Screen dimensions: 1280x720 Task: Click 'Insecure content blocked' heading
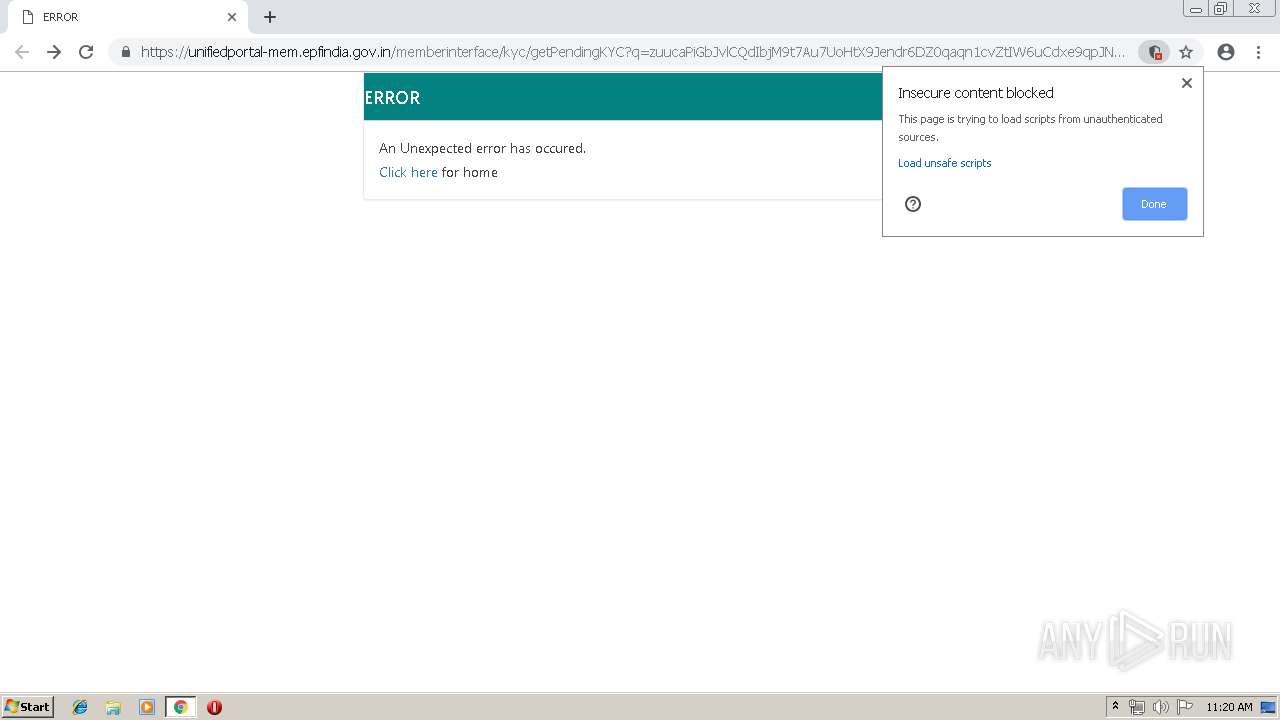(x=976, y=93)
